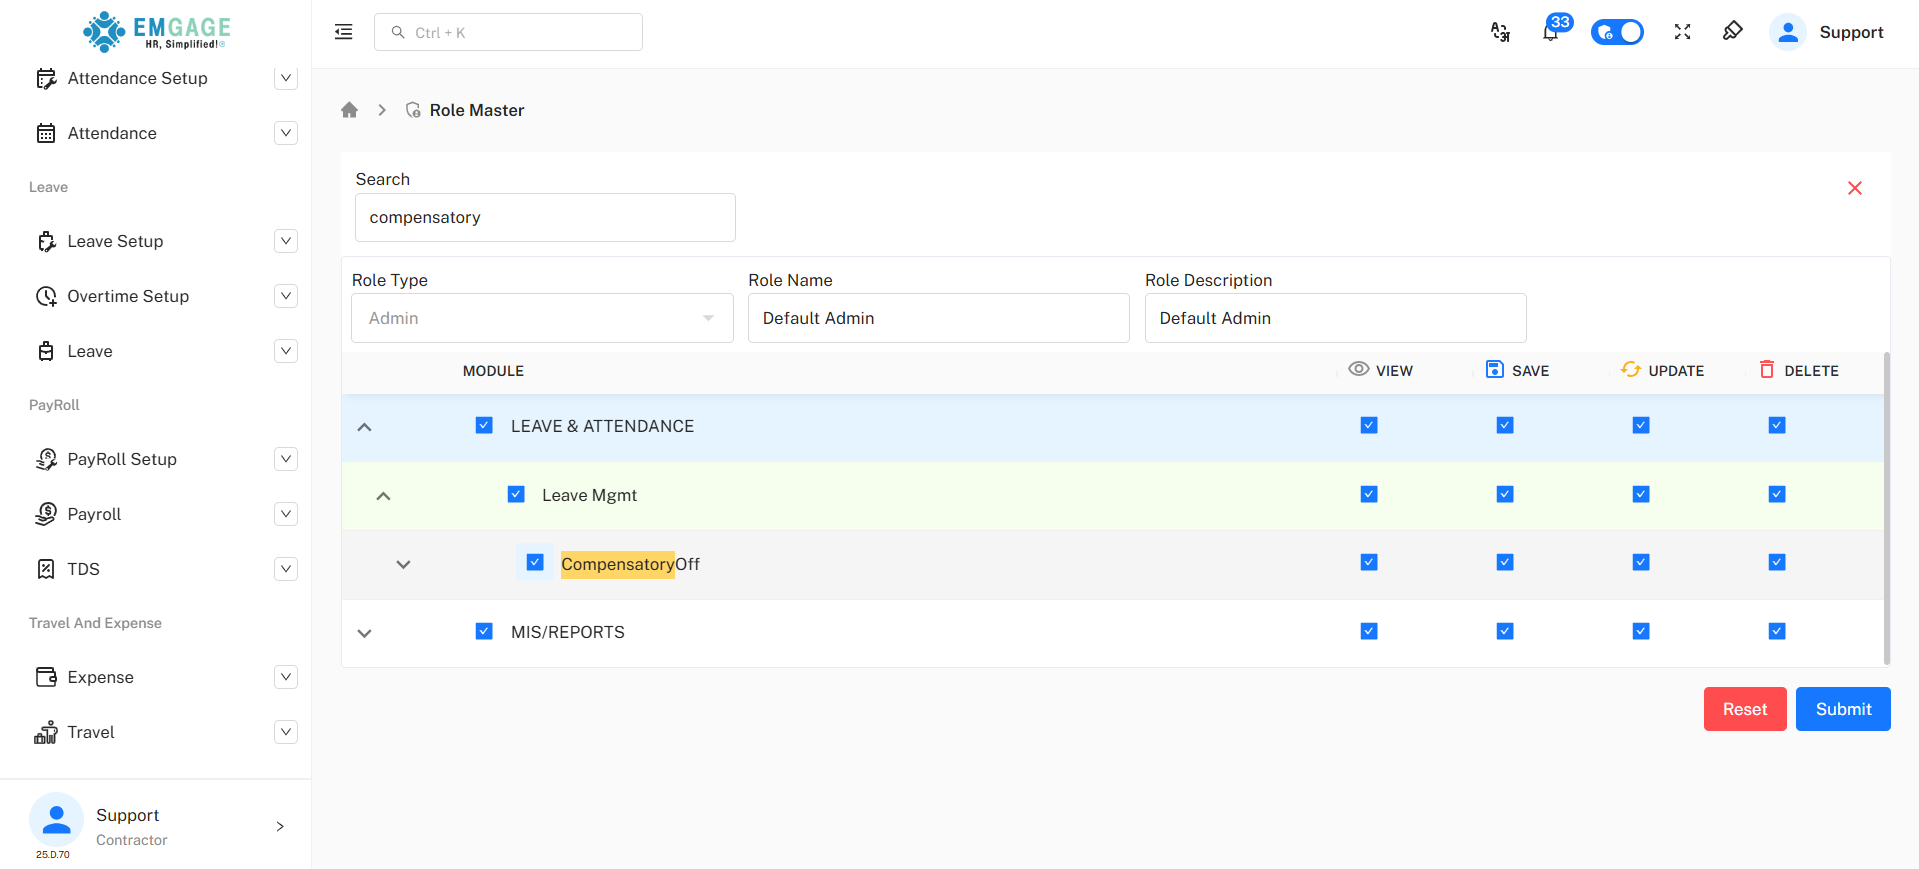Uncheck the CompensatoryOff module checkbox
Image resolution: width=1919 pixels, height=869 pixels.
(535, 563)
